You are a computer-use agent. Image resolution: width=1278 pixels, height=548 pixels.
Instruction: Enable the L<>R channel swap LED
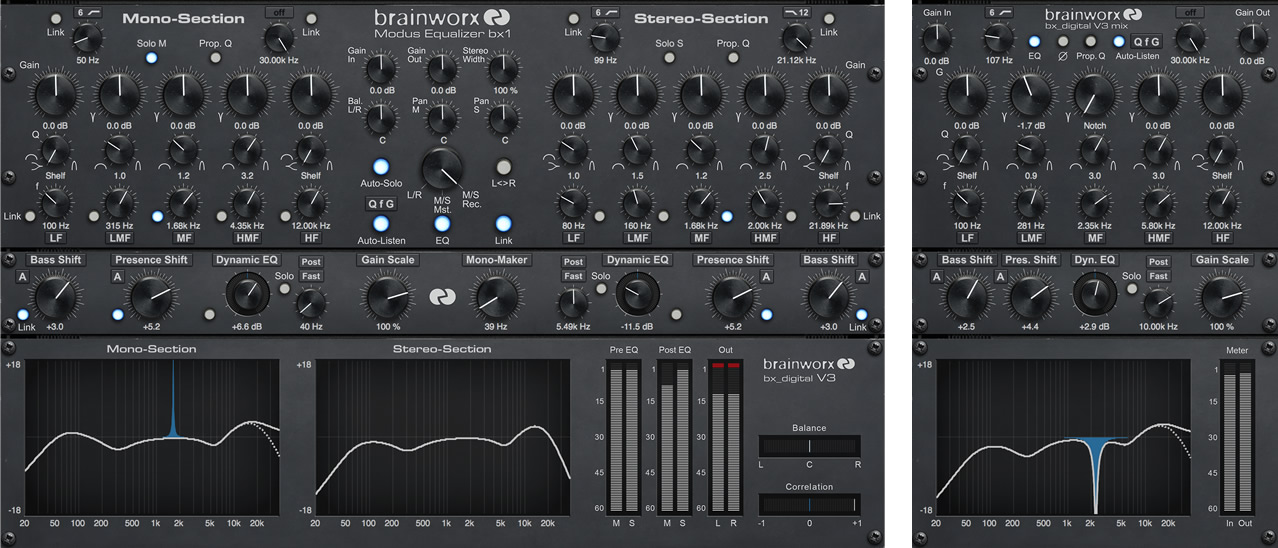coord(503,167)
